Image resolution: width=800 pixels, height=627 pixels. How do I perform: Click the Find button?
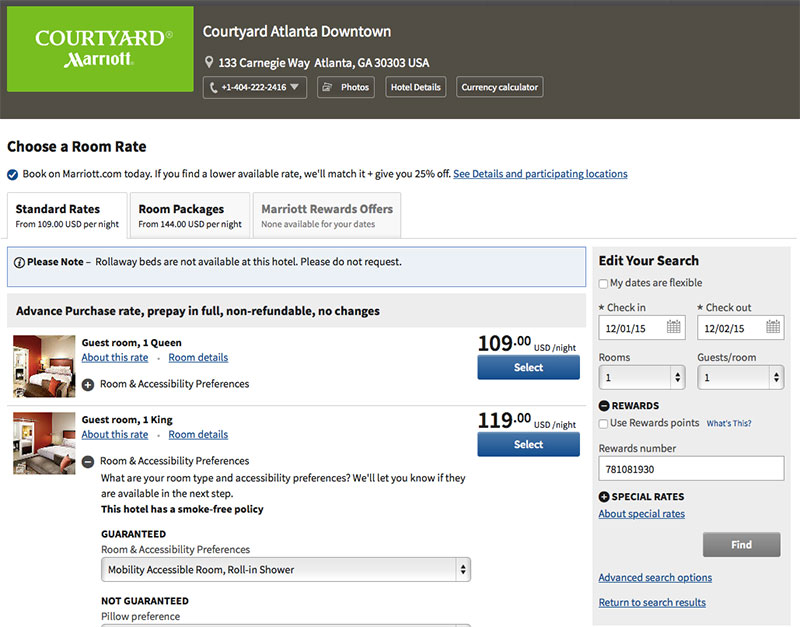coord(741,545)
